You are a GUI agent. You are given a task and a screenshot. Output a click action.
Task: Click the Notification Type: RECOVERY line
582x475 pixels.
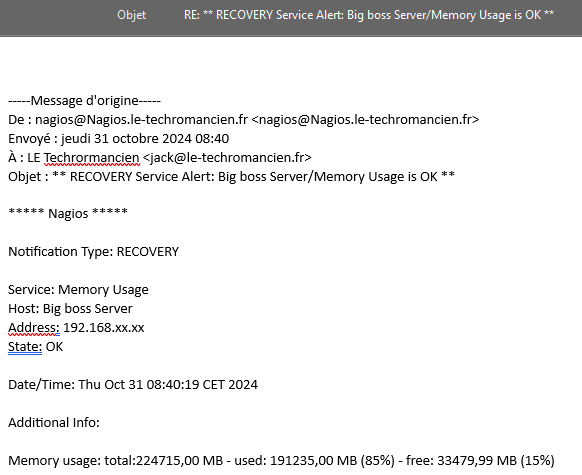[x=94, y=252]
